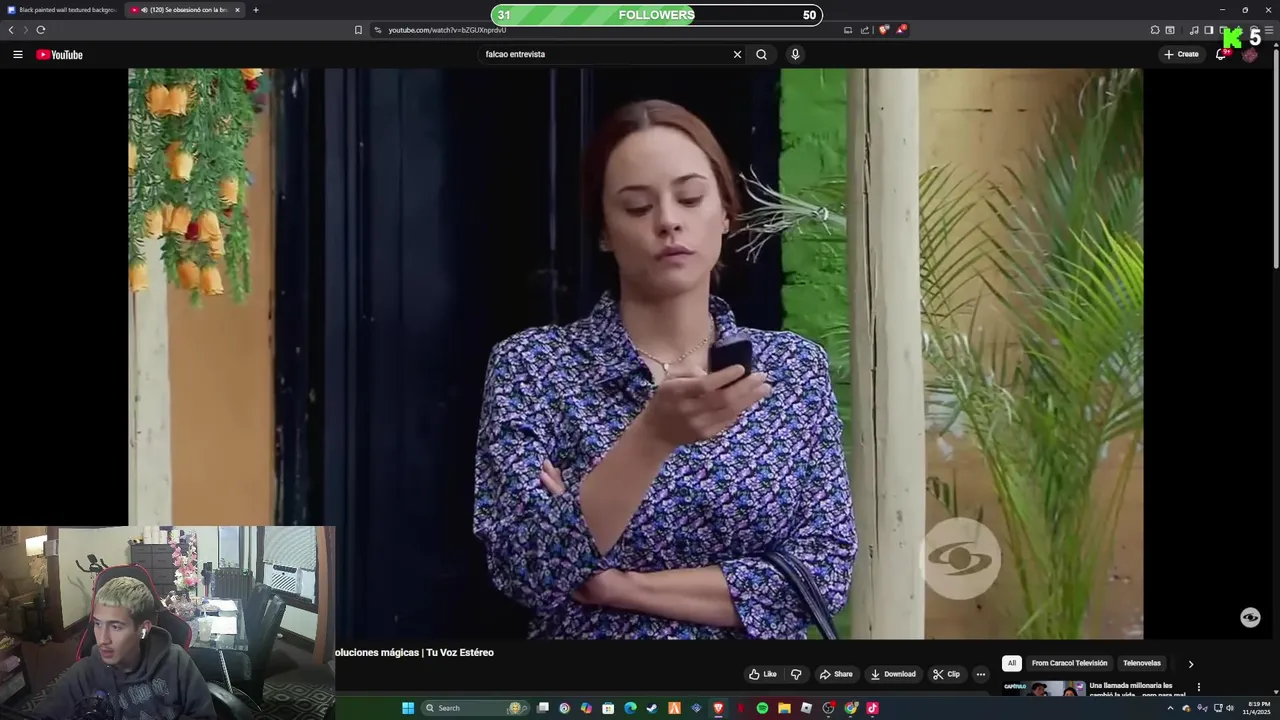Click the magnifier search button
The height and width of the screenshot is (720, 1280).
(761, 54)
